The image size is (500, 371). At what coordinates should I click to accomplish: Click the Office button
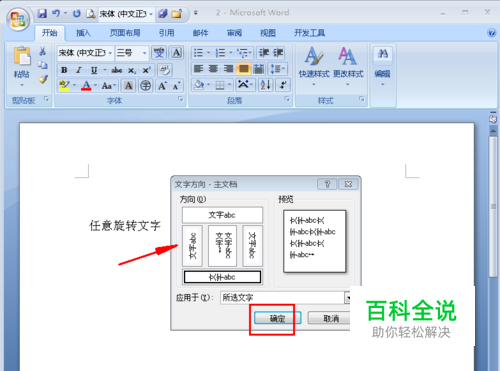18,19
